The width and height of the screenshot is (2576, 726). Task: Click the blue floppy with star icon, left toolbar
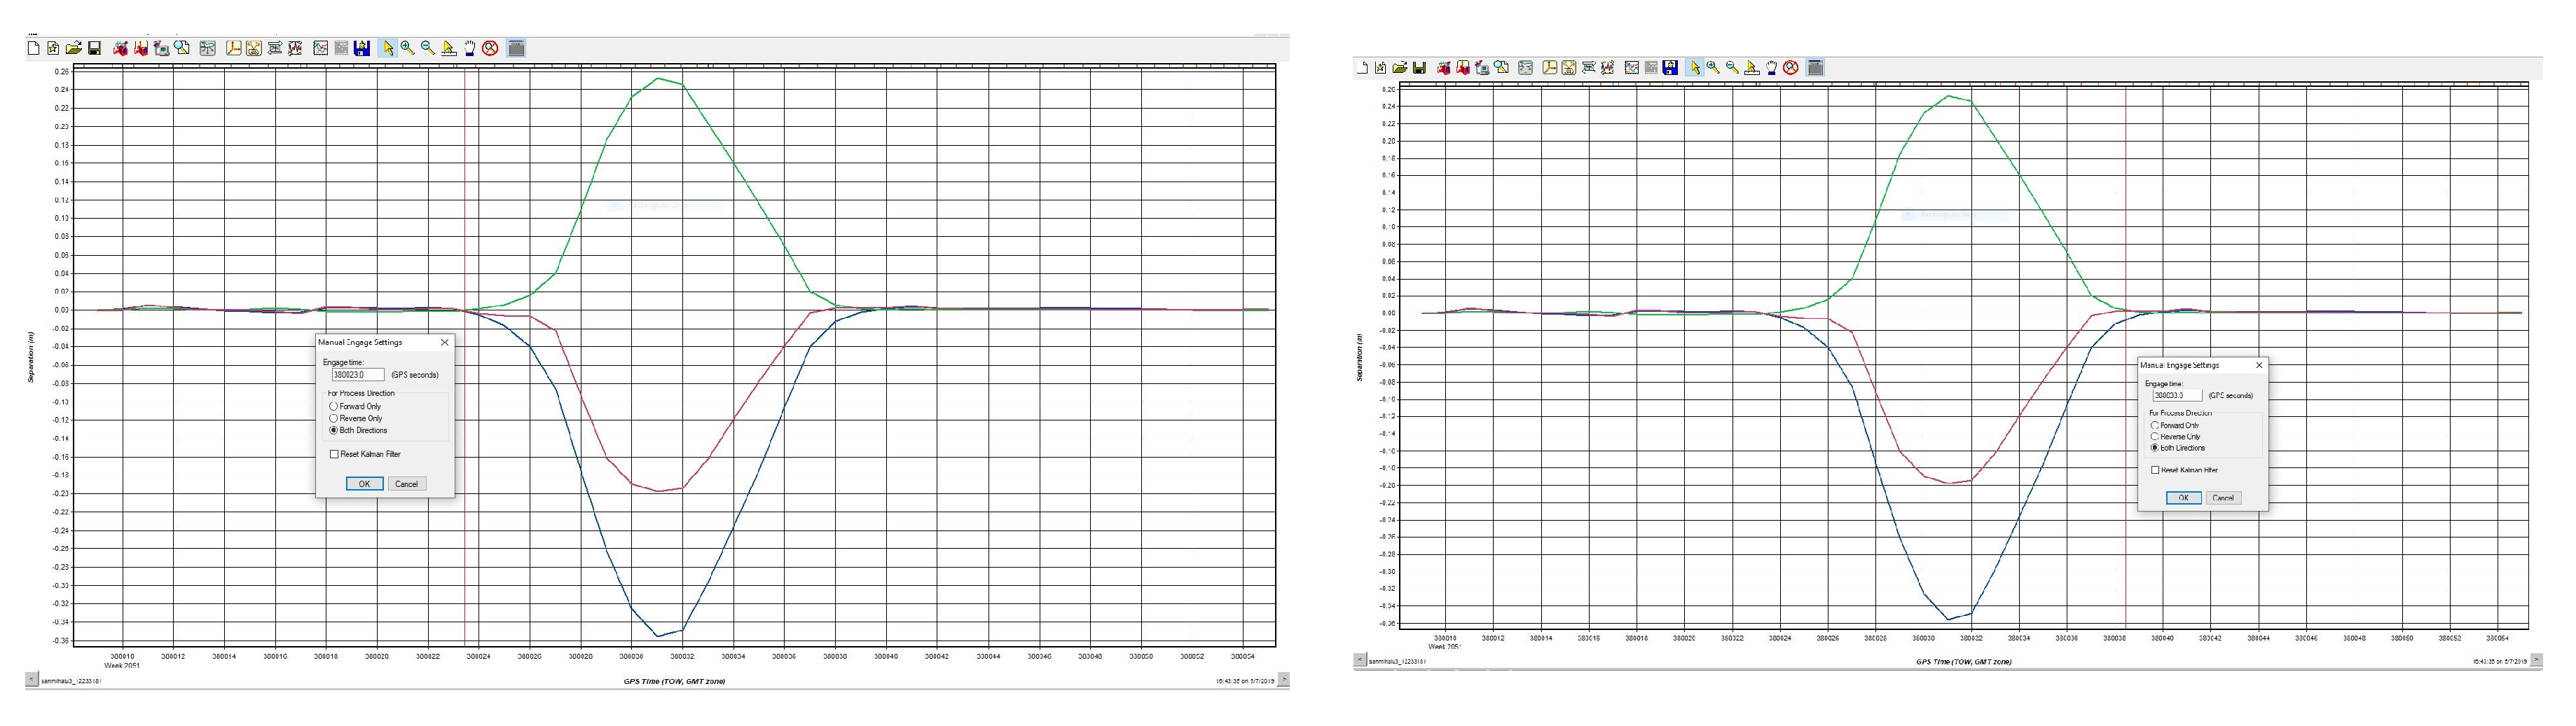click(362, 48)
